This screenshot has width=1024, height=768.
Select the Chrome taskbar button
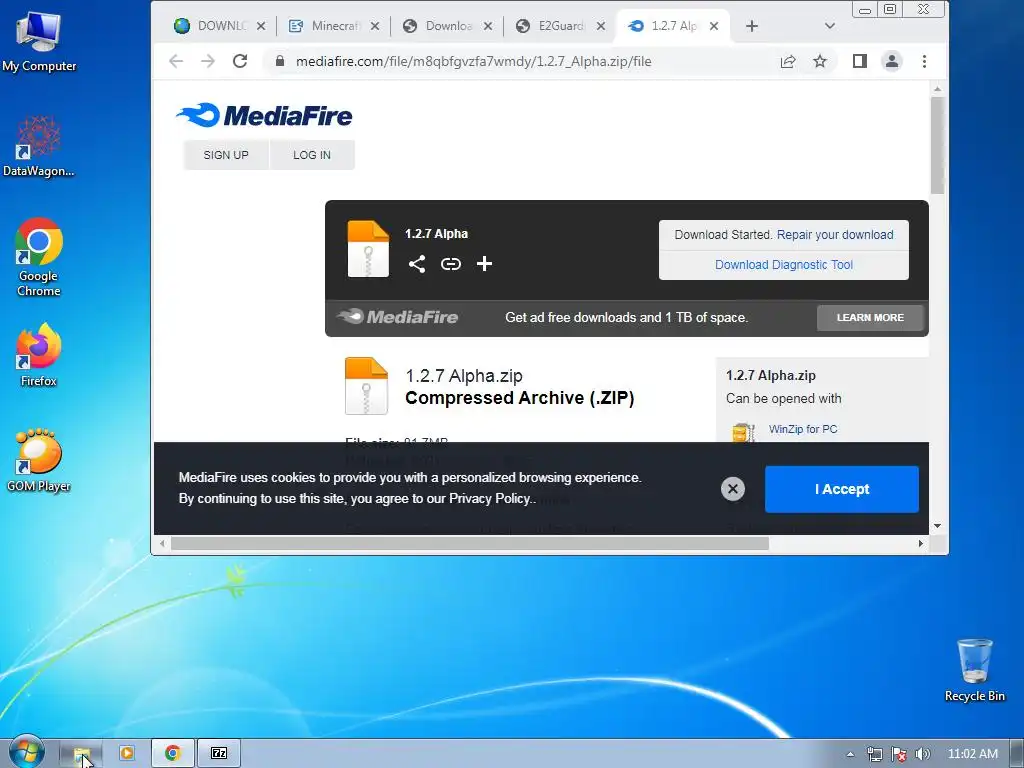click(172, 753)
